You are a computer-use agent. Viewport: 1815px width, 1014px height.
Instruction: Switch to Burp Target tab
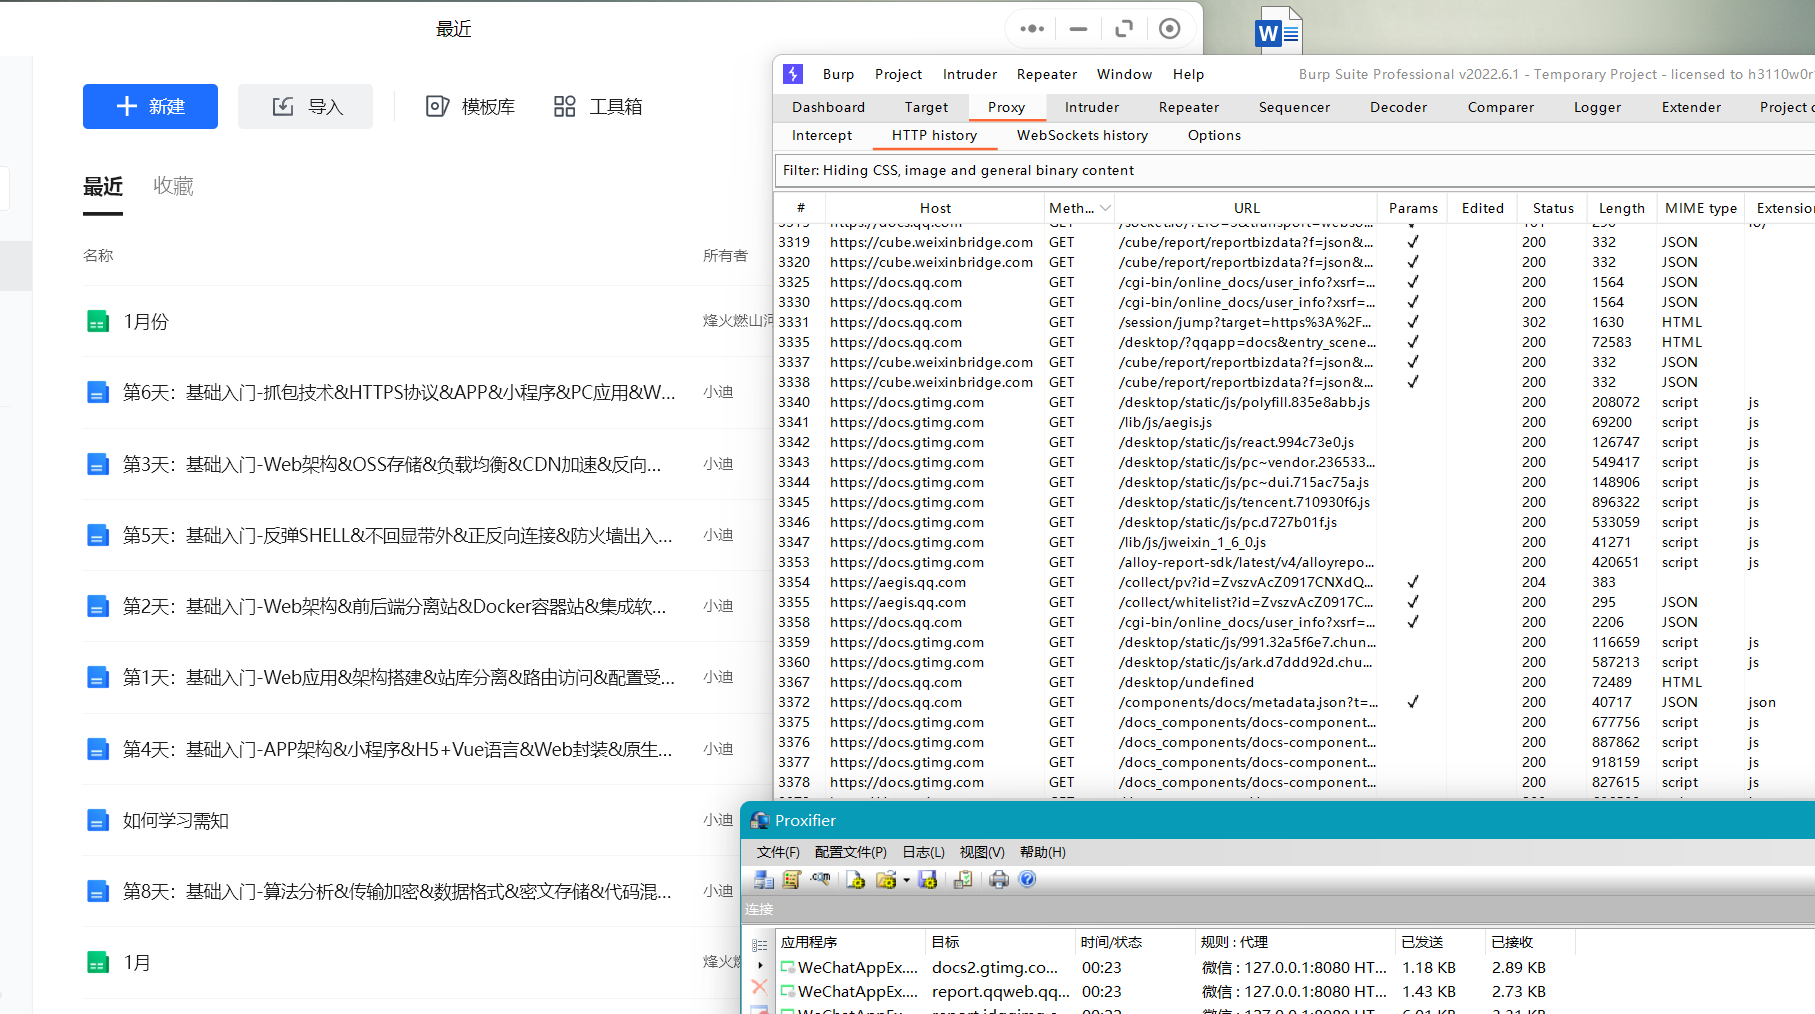click(926, 107)
